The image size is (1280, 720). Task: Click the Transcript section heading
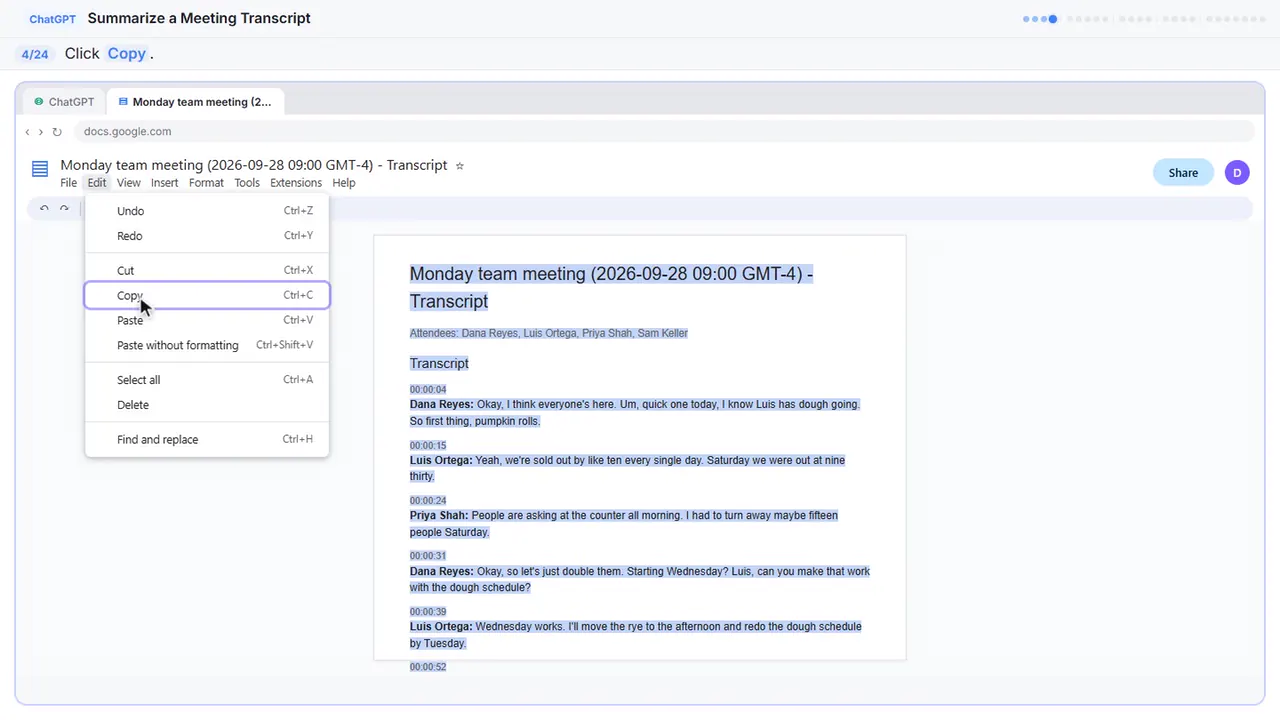(439, 363)
